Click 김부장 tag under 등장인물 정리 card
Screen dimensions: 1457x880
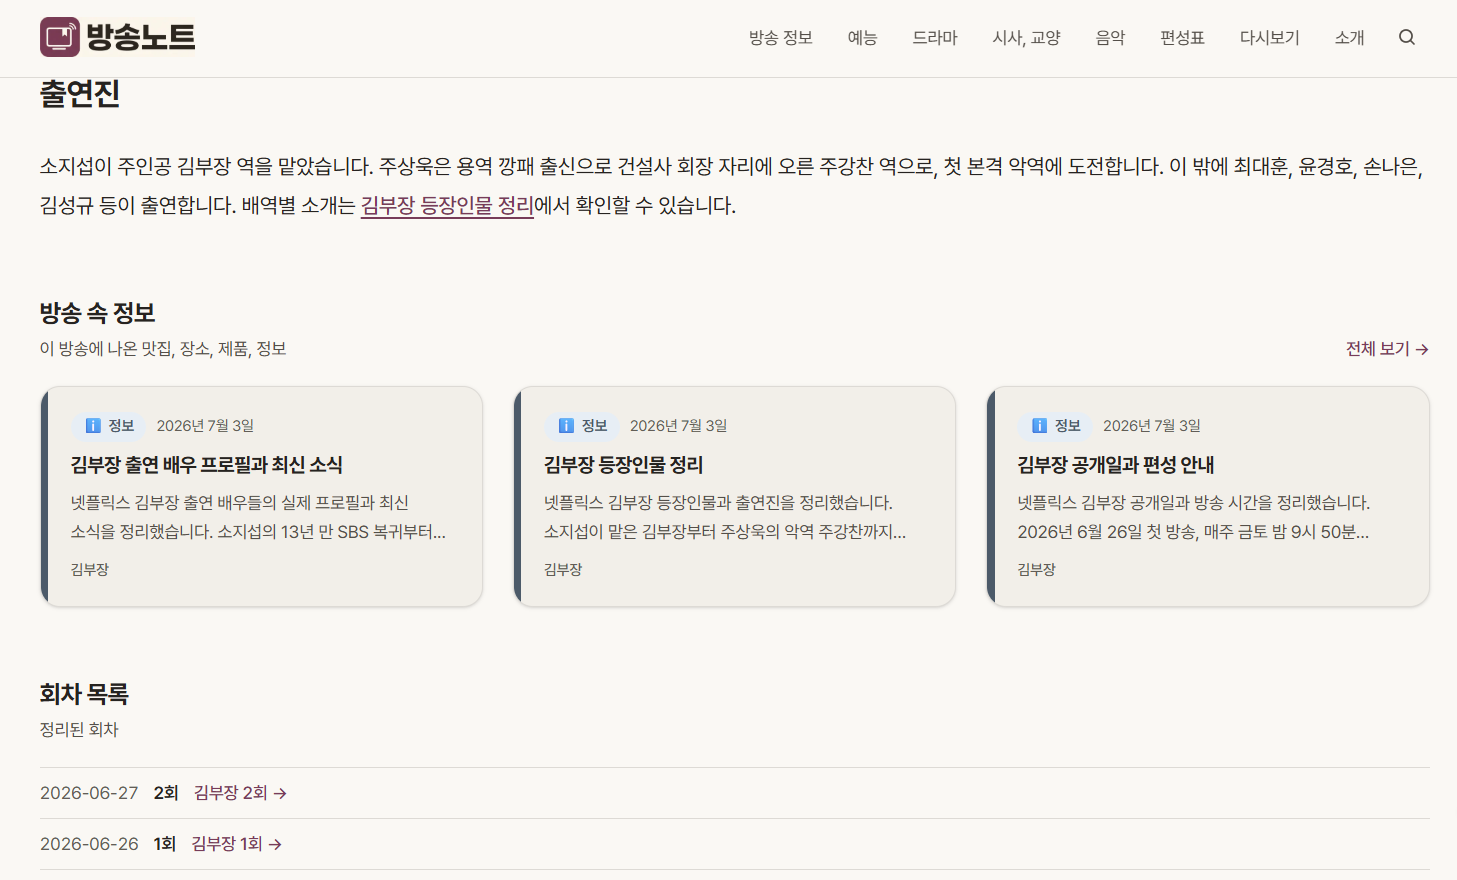563,570
